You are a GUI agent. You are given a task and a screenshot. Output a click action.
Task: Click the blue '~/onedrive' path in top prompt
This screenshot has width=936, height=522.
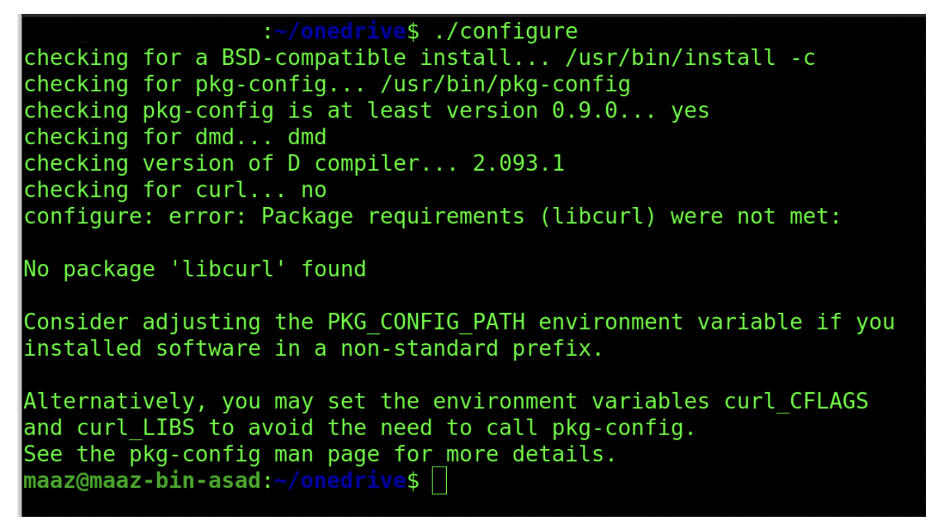tap(340, 31)
